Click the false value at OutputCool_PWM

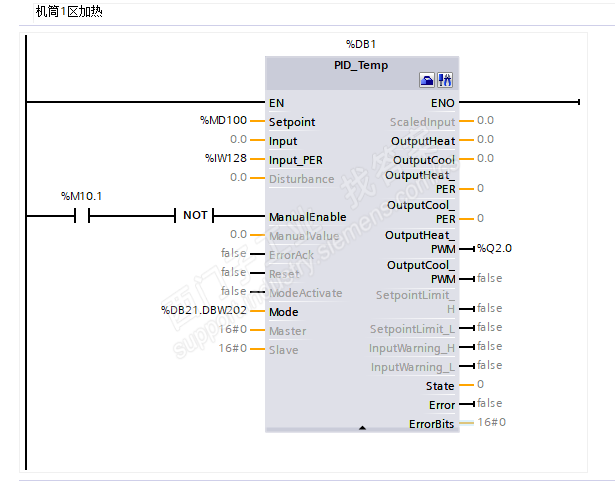pyautogui.click(x=489, y=278)
